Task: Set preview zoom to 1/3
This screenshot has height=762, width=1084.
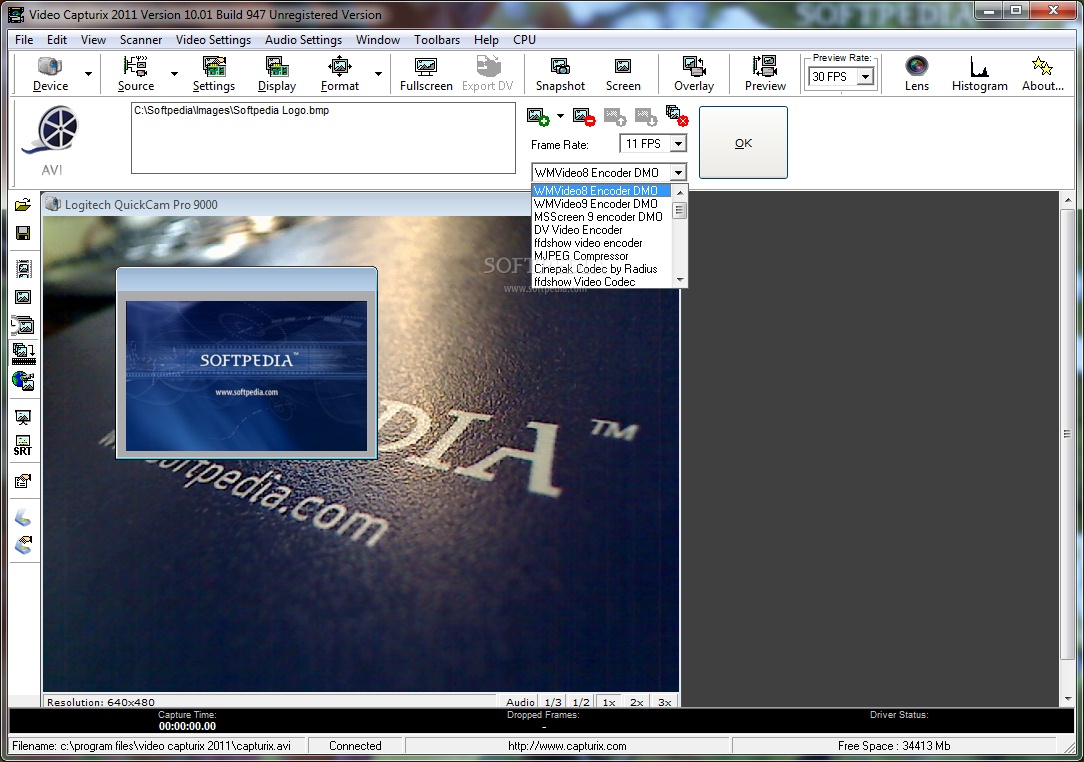Action: click(x=553, y=702)
